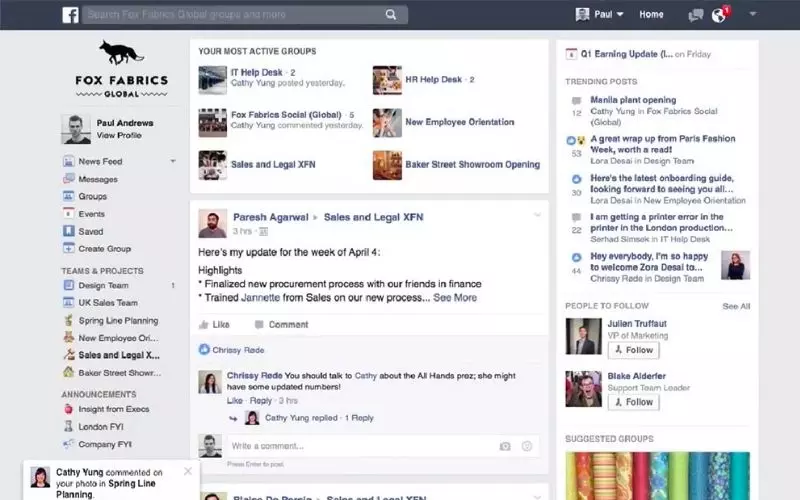
Task: Open View Profile for Paul Andrews
Action: tap(119, 135)
